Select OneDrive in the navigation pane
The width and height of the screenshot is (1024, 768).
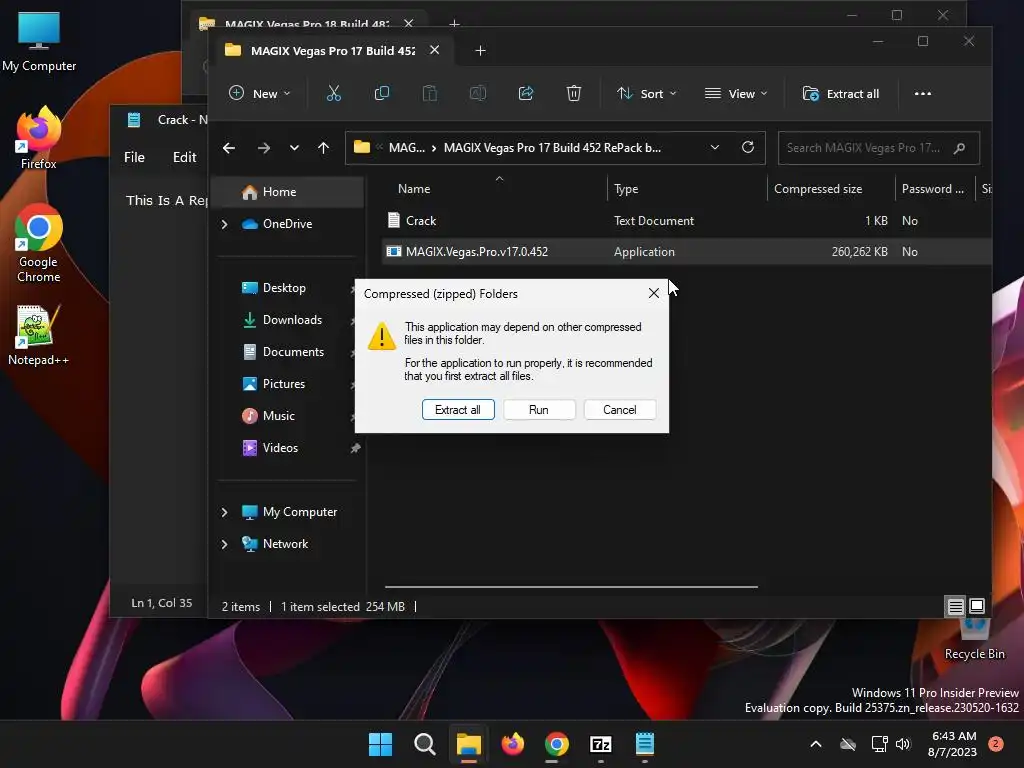pyautogui.click(x=287, y=224)
